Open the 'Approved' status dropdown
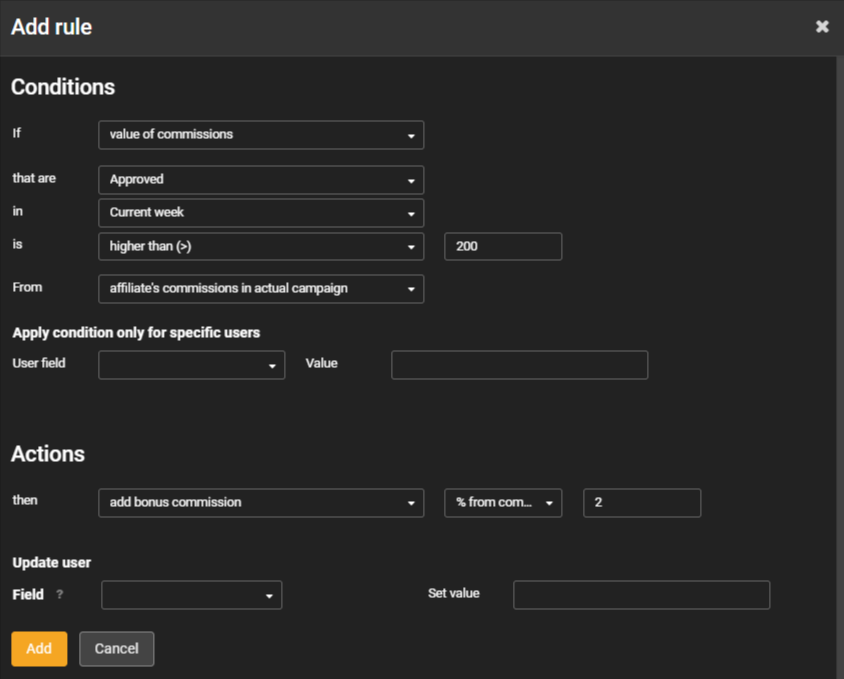This screenshot has width=844, height=679. click(261, 180)
